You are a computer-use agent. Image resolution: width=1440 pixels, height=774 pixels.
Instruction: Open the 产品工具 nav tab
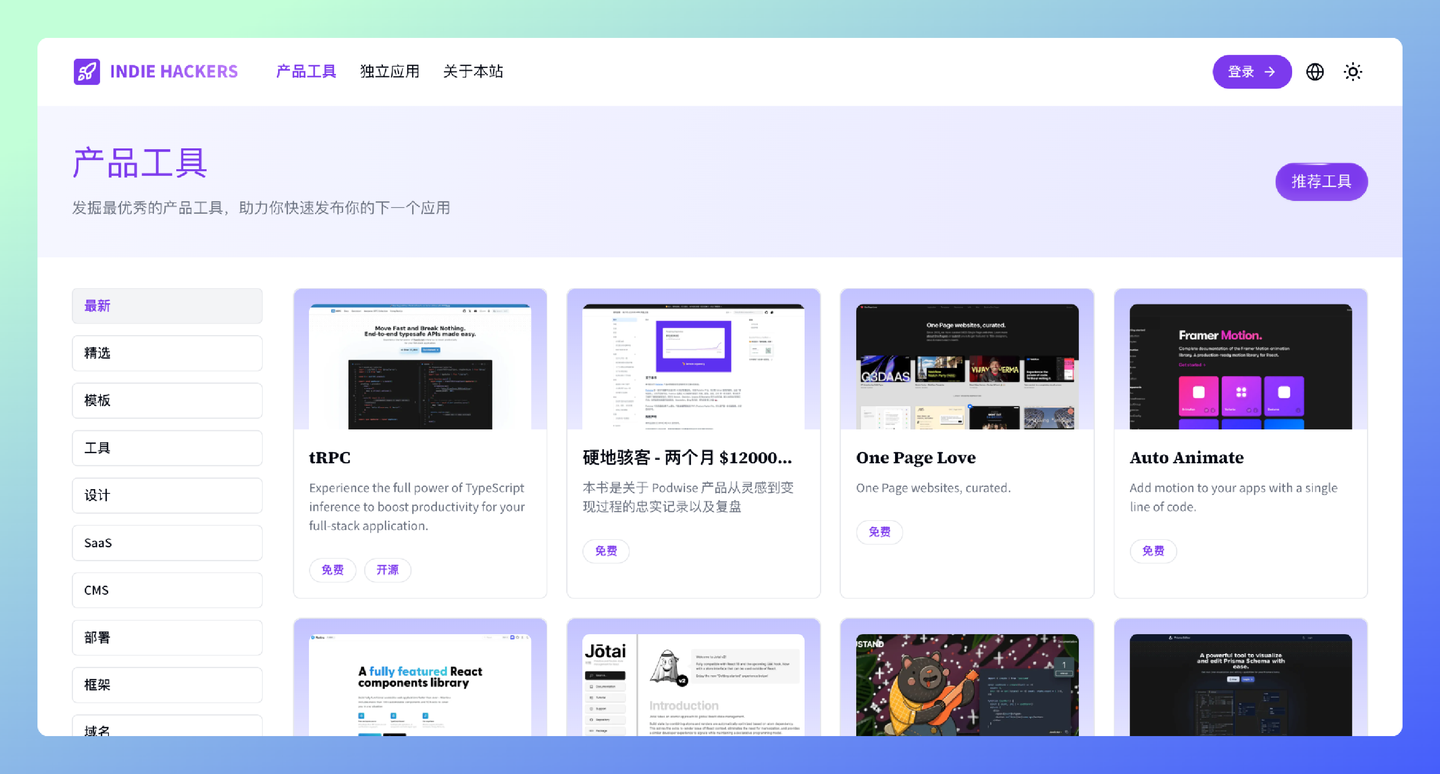(306, 72)
